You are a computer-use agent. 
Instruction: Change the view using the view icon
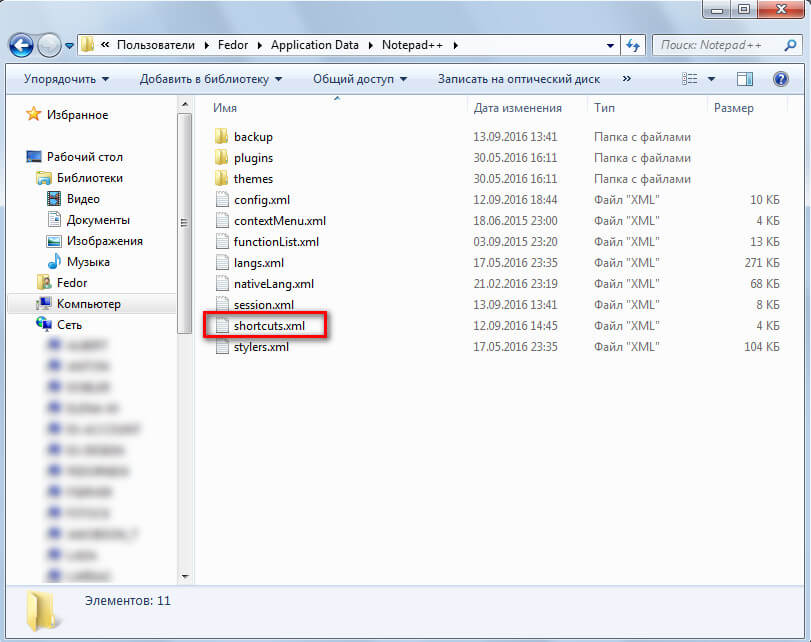pyautogui.click(x=689, y=79)
